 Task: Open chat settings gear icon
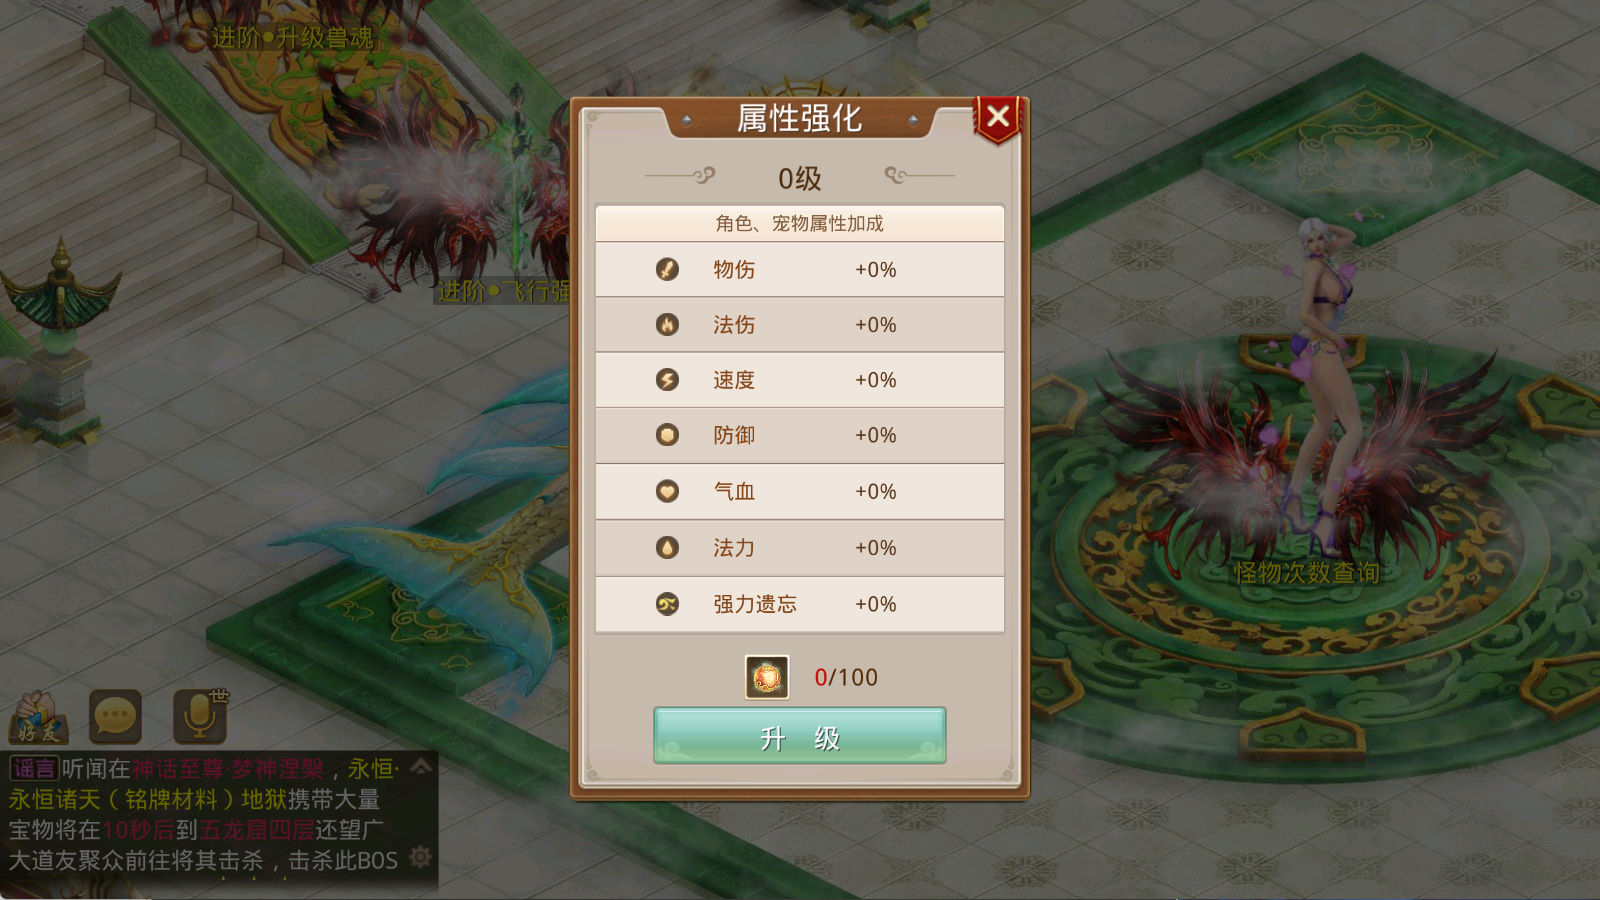pos(421,857)
